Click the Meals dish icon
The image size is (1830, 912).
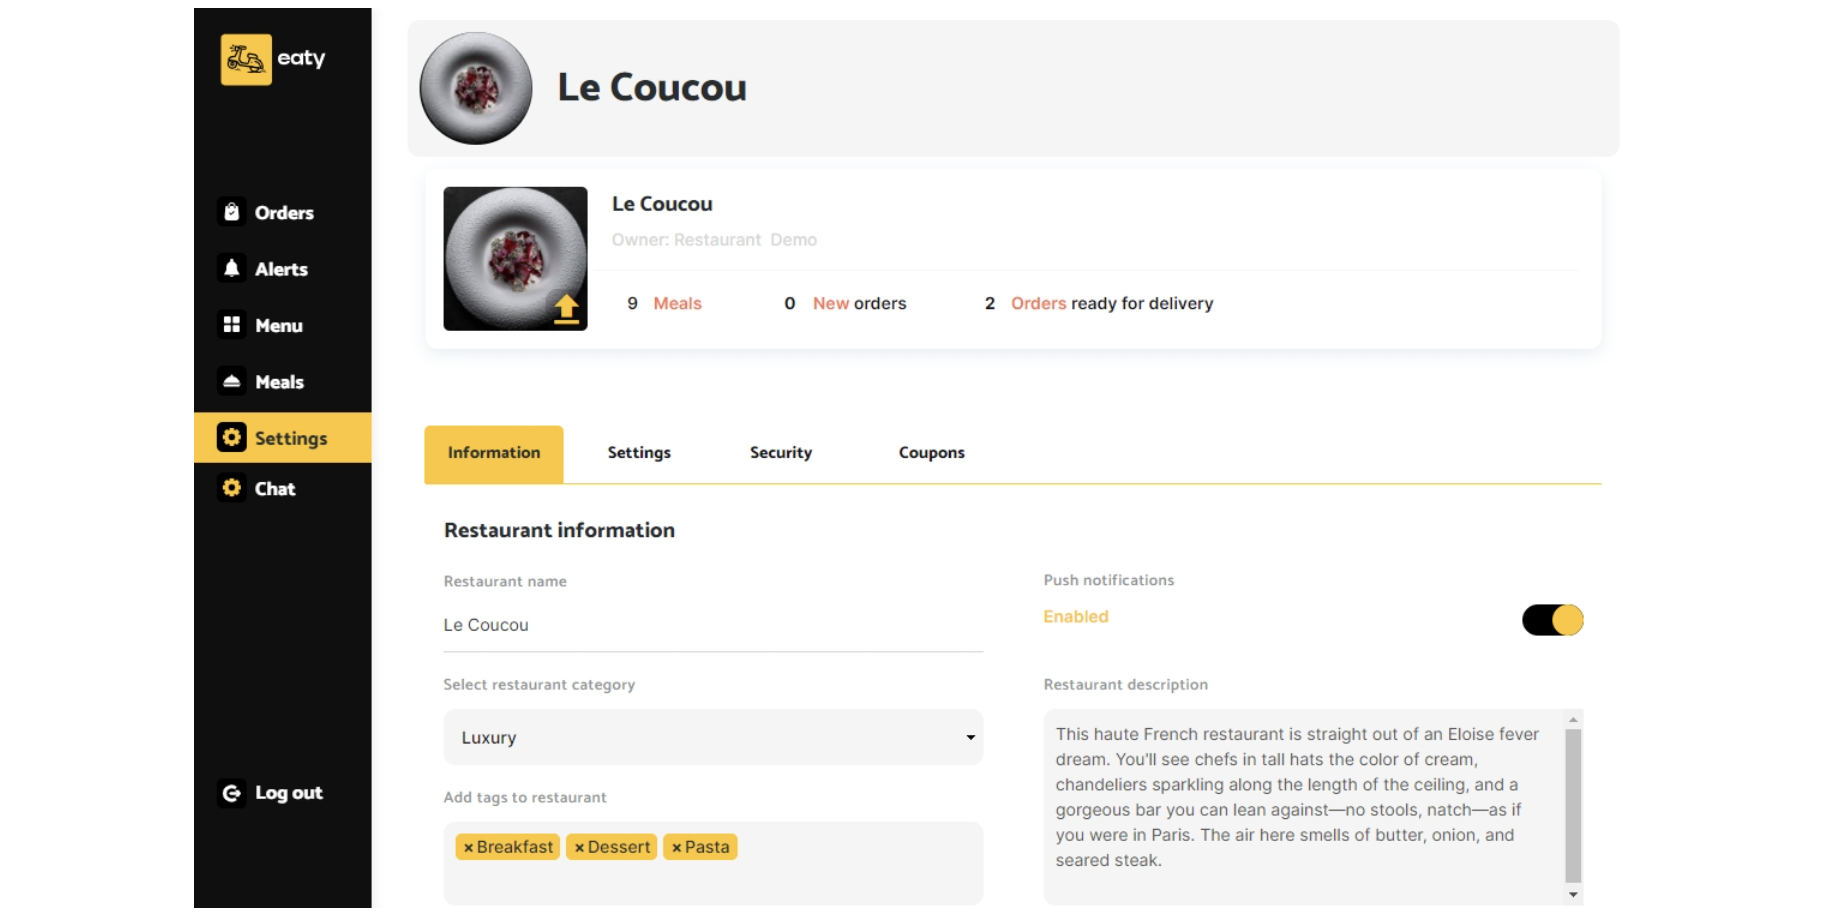[x=232, y=381]
